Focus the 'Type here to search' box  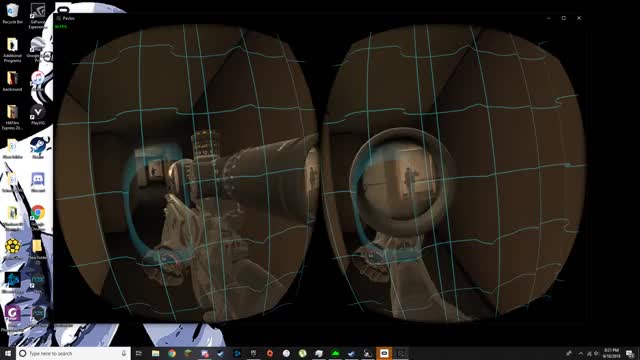click(x=73, y=353)
